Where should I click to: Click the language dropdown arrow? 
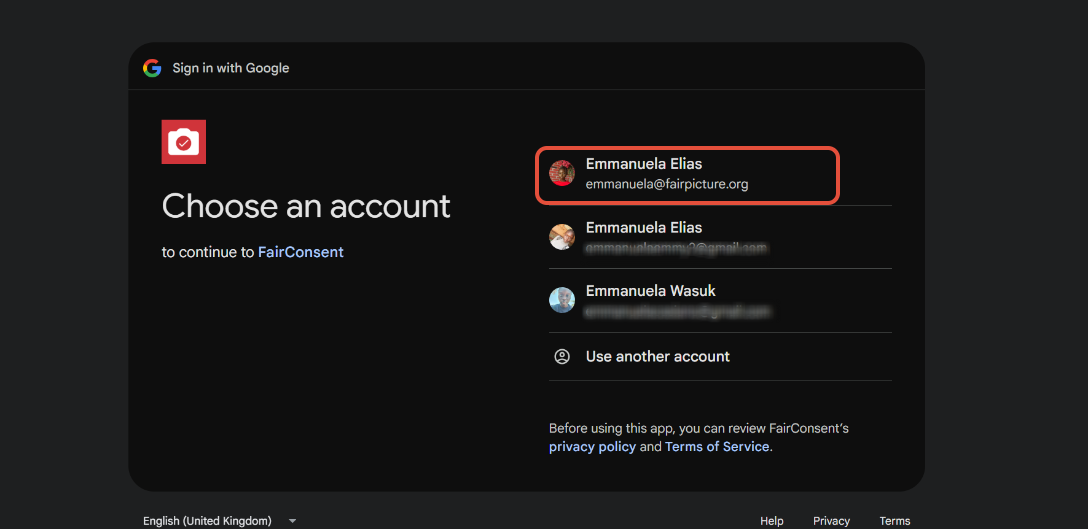(x=292, y=521)
